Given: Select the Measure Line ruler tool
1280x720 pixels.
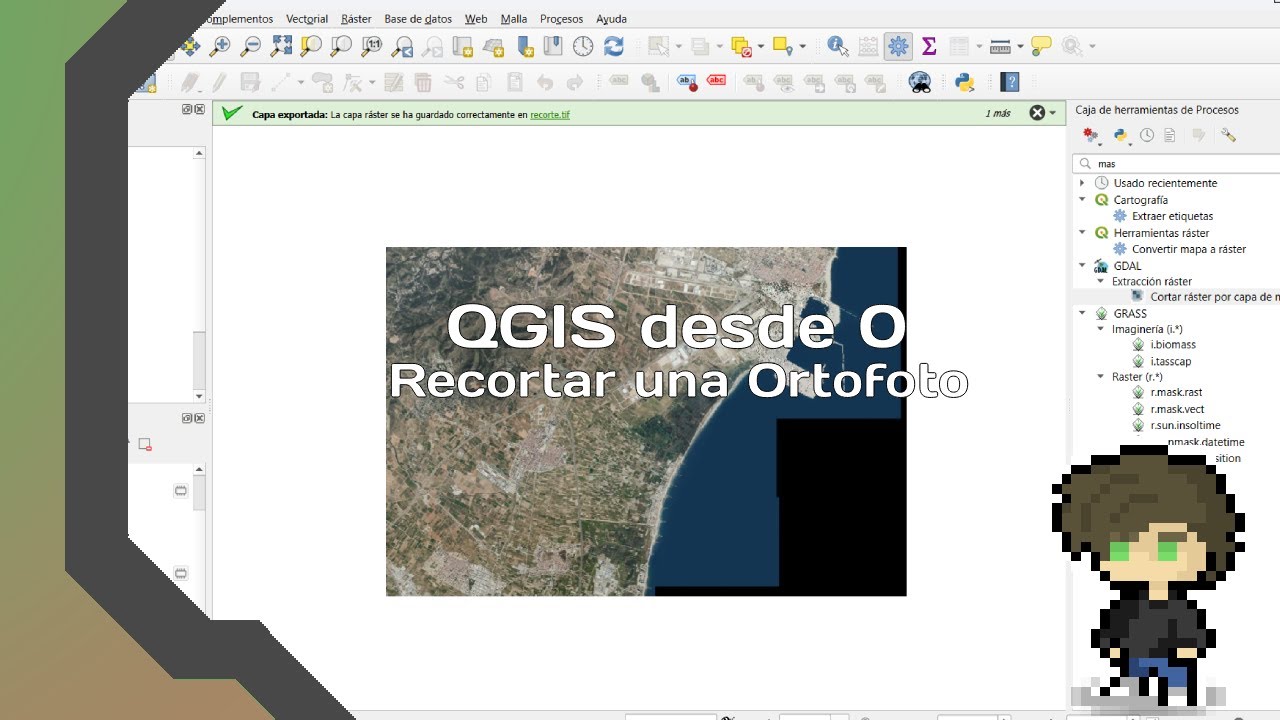Looking at the screenshot, I should click(x=999, y=46).
